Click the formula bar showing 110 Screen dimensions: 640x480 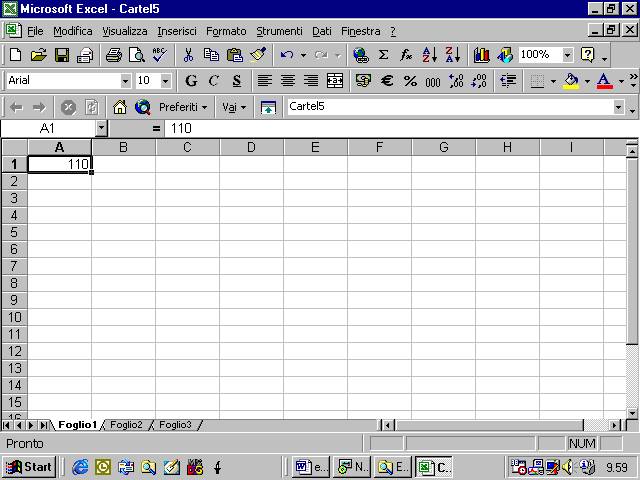click(x=402, y=128)
